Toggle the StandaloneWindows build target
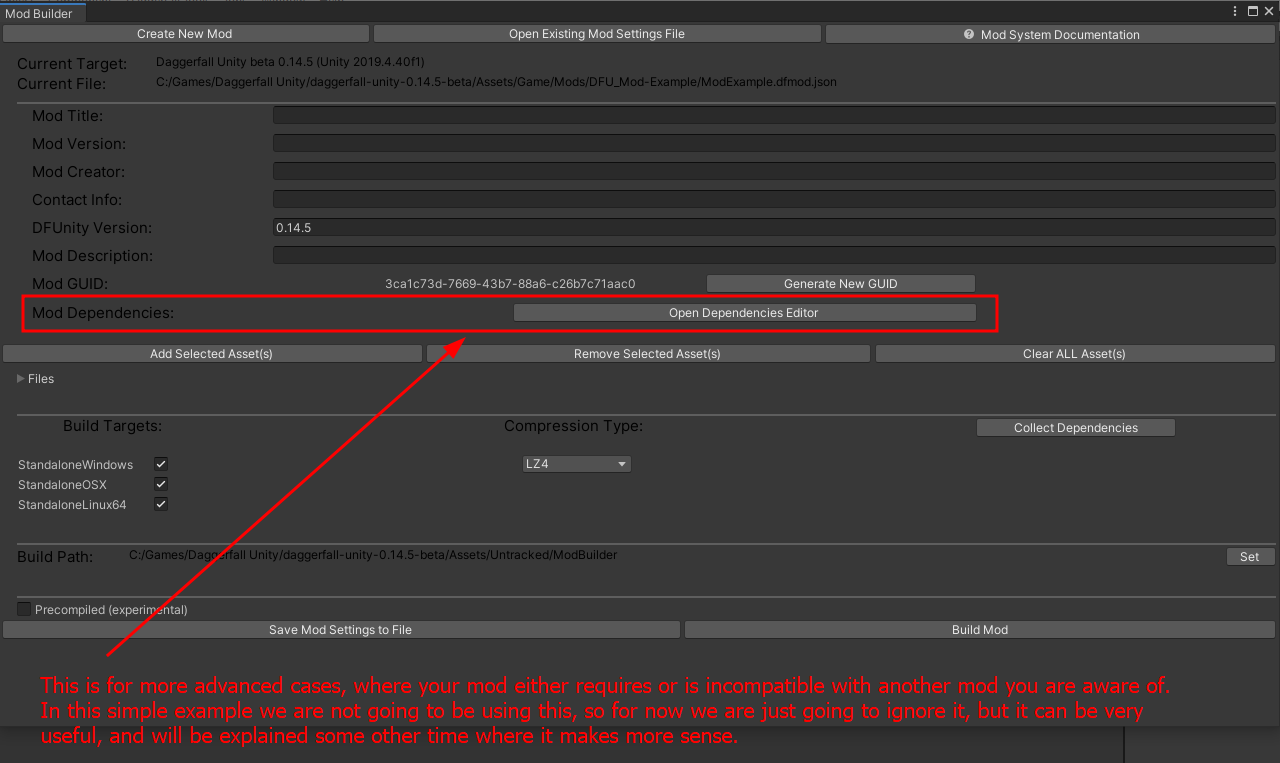The height and width of the screenshot is (763, 1280). coord(161,464)
